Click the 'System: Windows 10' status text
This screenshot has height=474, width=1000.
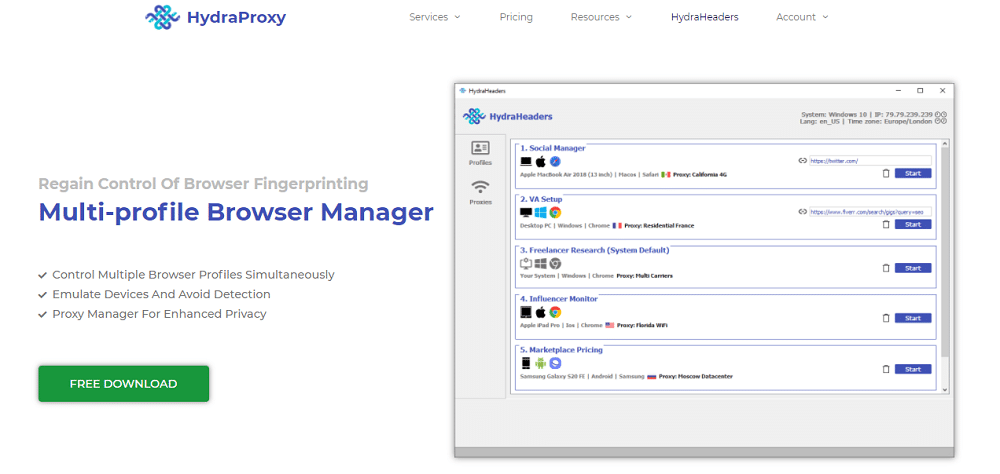835,114
